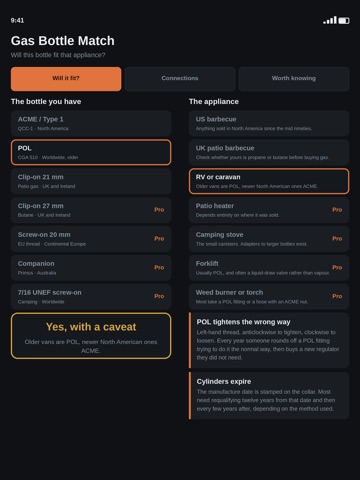Open the Cylinders expire info card

(269, 396)
